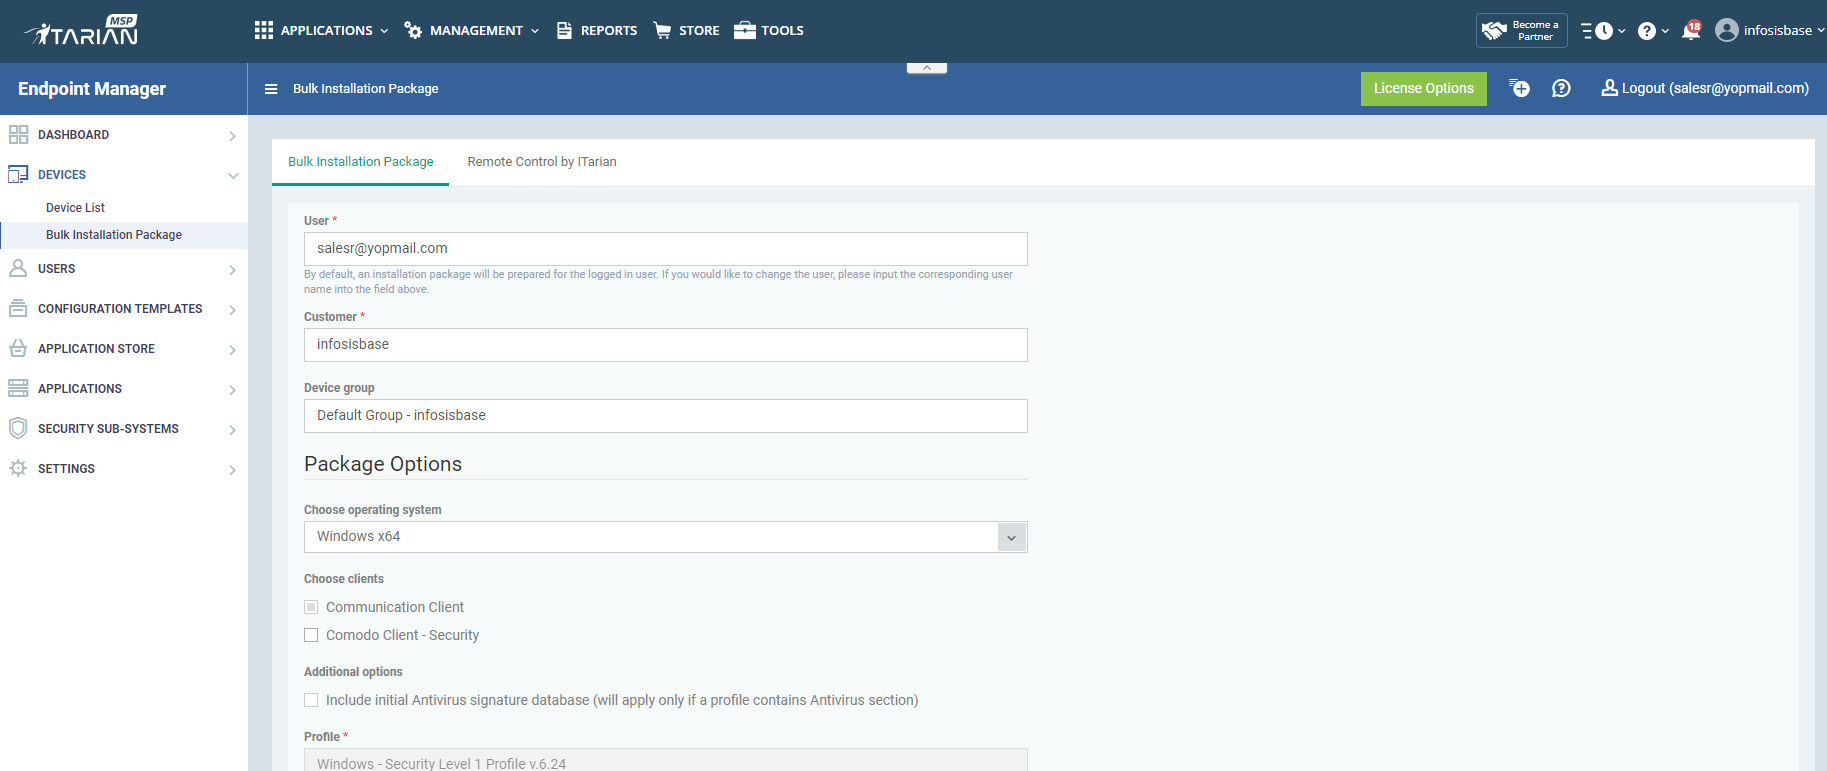This screenshot has width=1827, height=771.
Task: Click the help chat bubble icon
Action: click(x=1561, y=88)
